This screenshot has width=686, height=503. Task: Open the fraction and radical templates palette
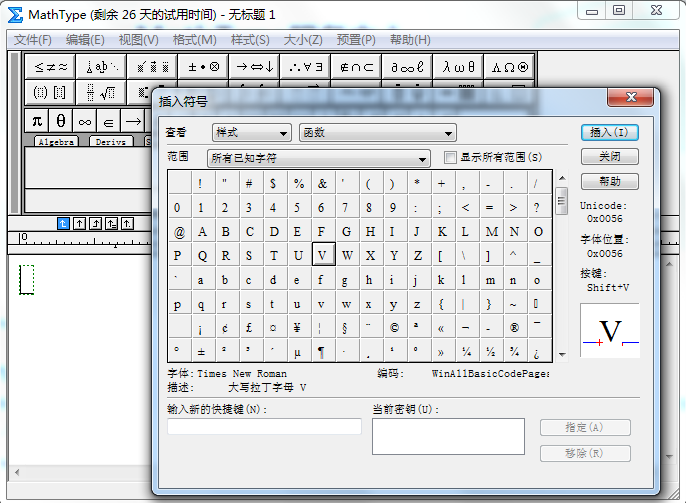tap(102, 92)
